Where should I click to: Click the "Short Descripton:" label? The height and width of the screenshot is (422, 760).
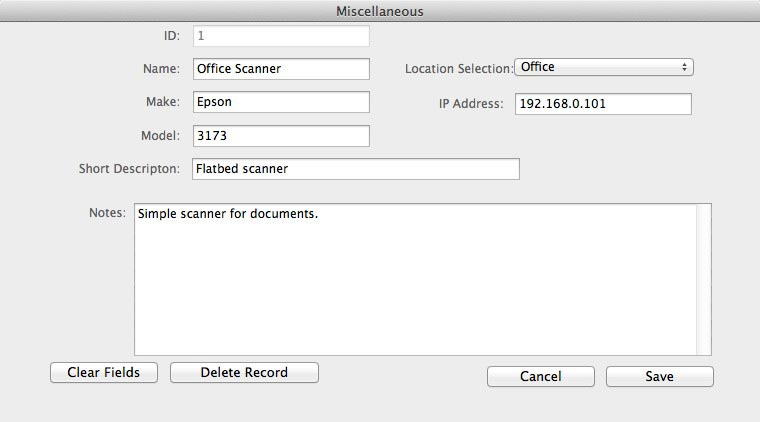(x=129, y=169)
